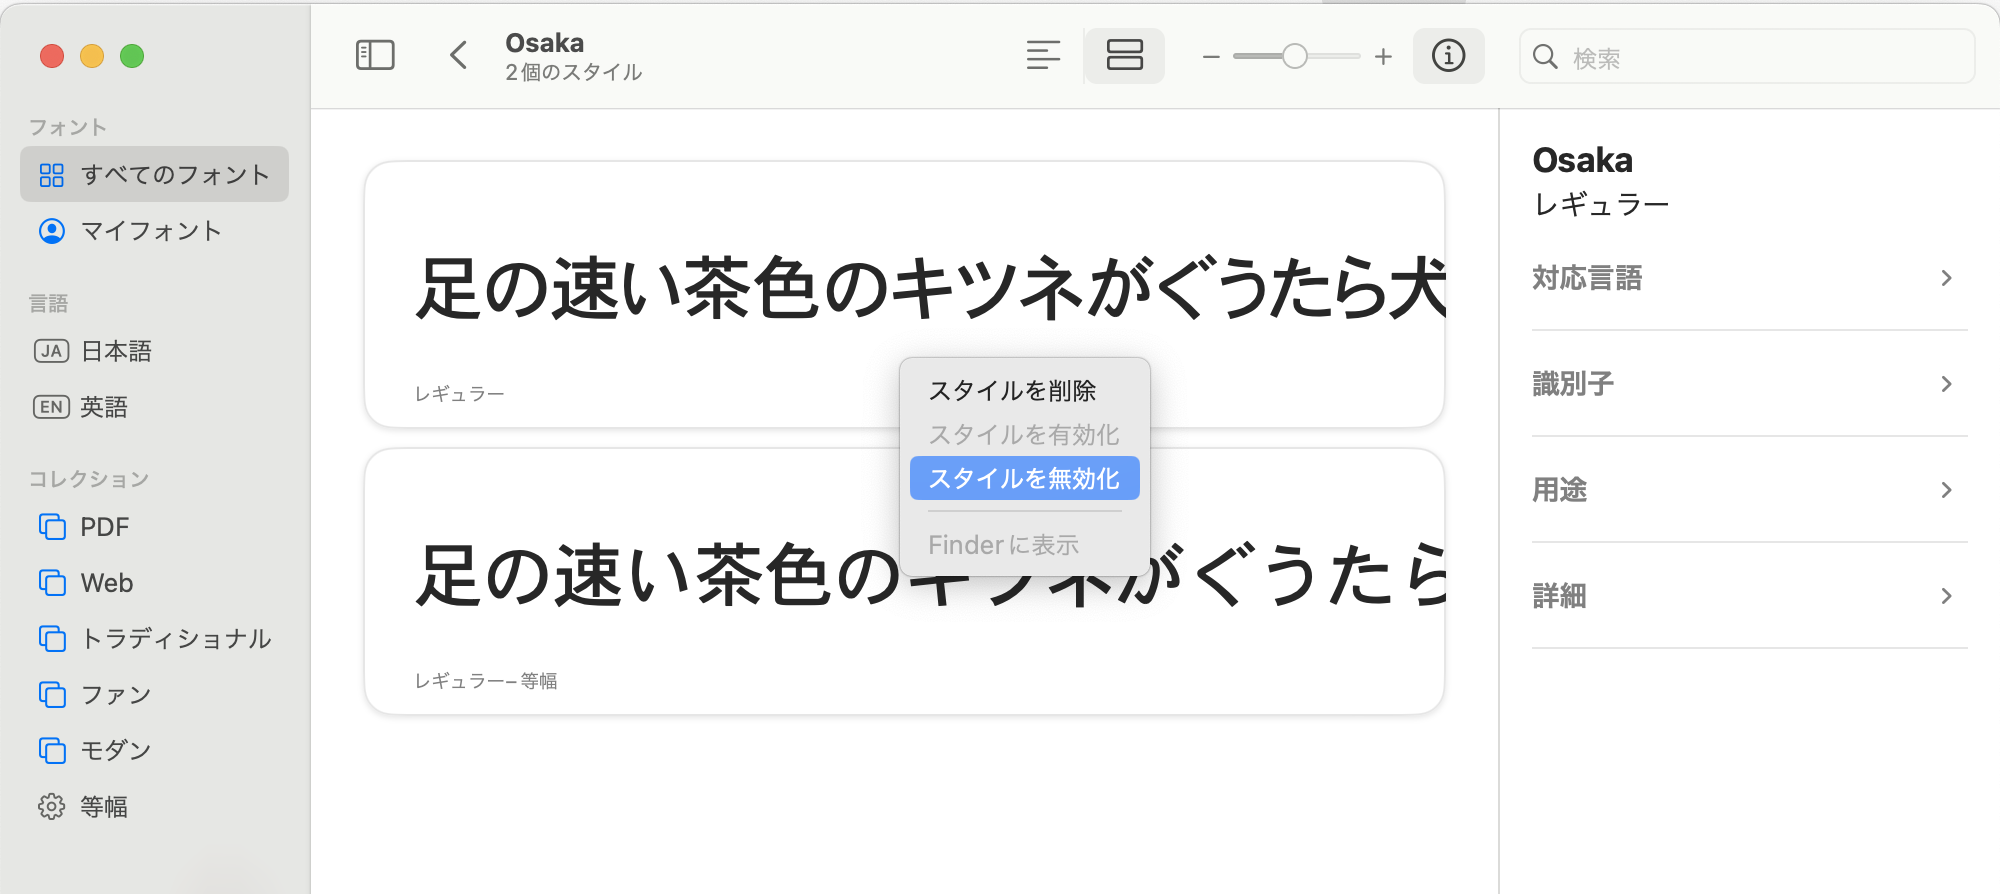Close the window with red button
Viewport: 2000px width, 894px height.
[x=52, y=56]
